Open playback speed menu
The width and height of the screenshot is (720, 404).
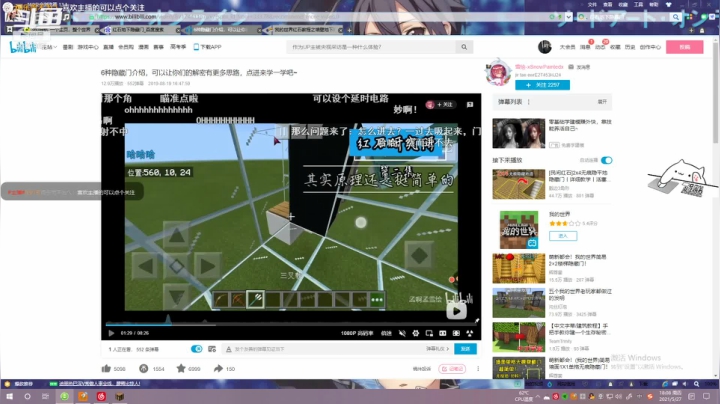tap(386, 333)
